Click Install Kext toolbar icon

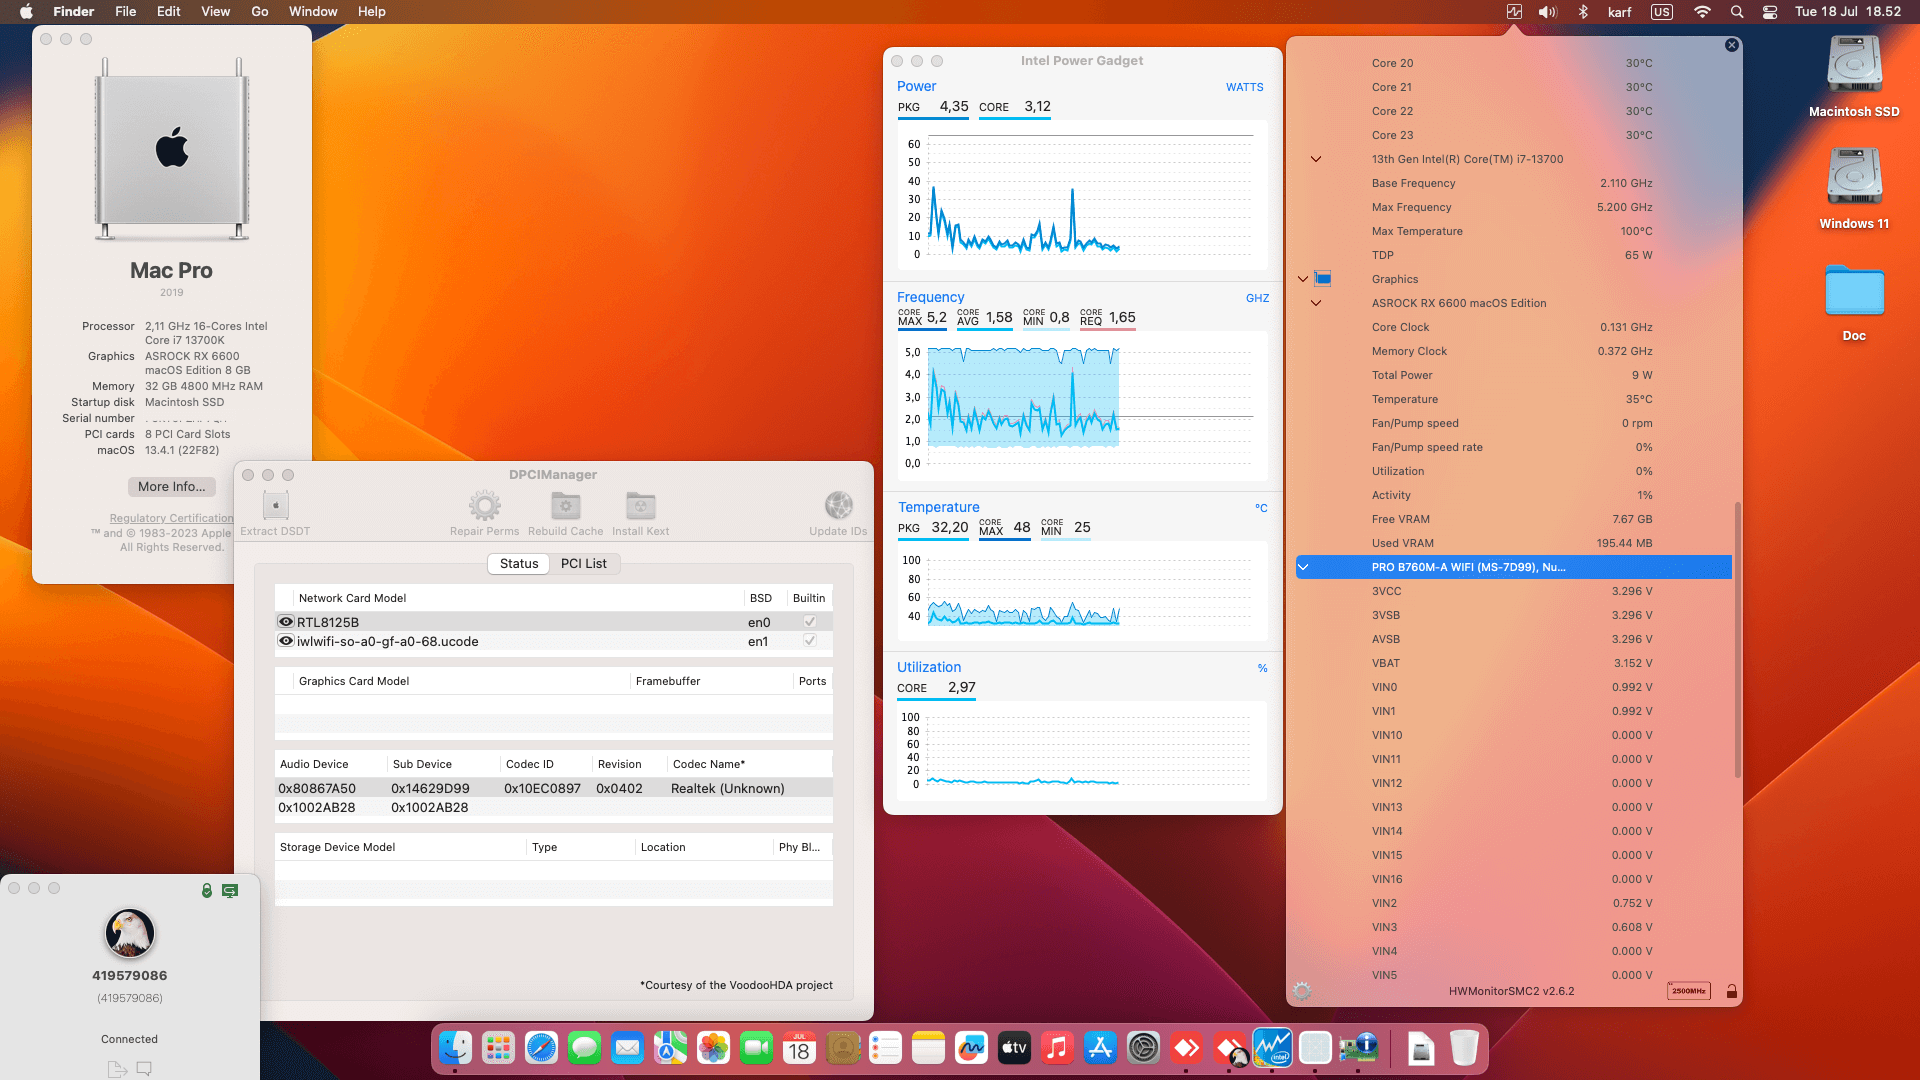[641, 506]
